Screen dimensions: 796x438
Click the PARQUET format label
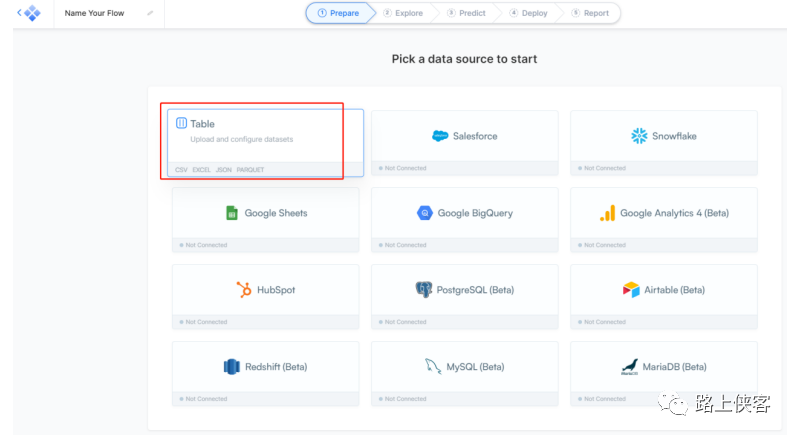[250, 170]
